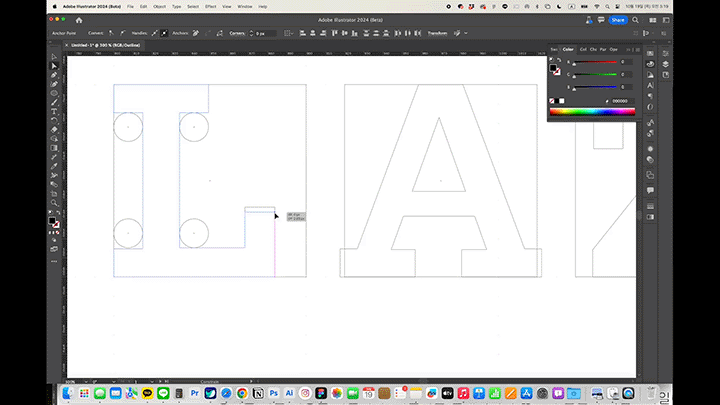
Task: Click the Home icon in Illustrator
Action: (79, 20)
